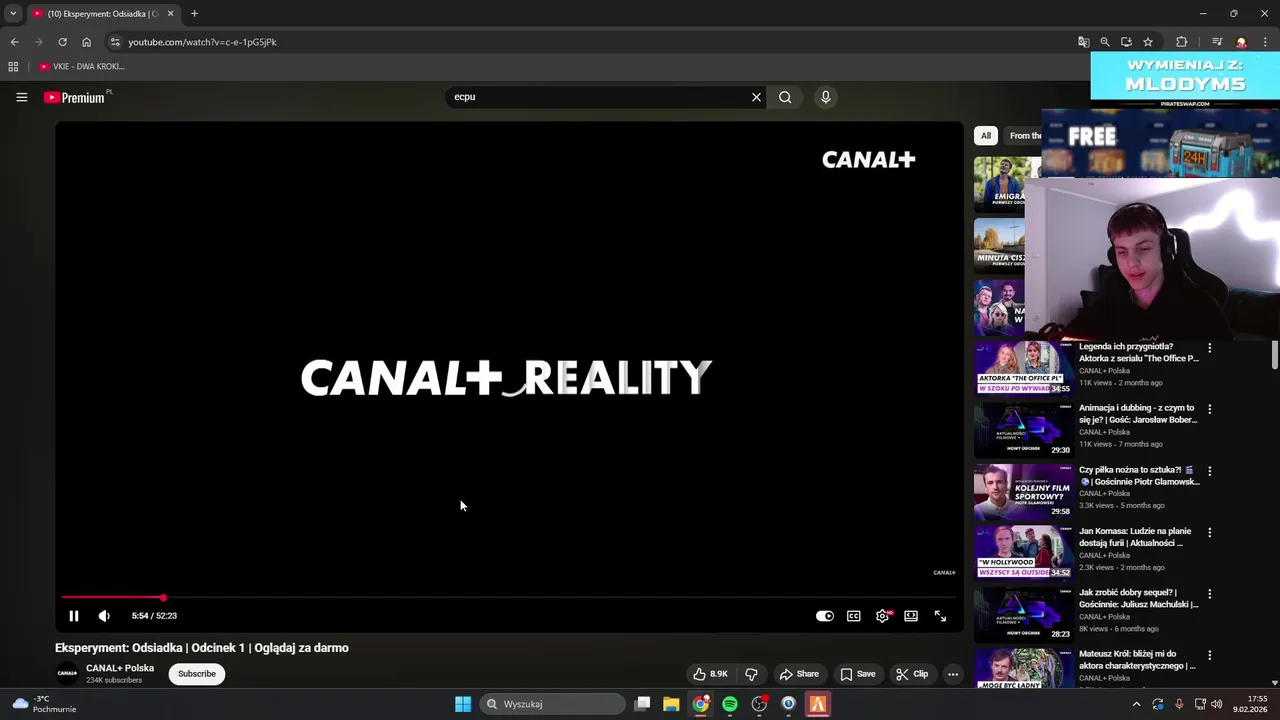Pause the video with the pause button
Image resolution: width=1280 pixels, height=720 pixels.
[73, 616]
